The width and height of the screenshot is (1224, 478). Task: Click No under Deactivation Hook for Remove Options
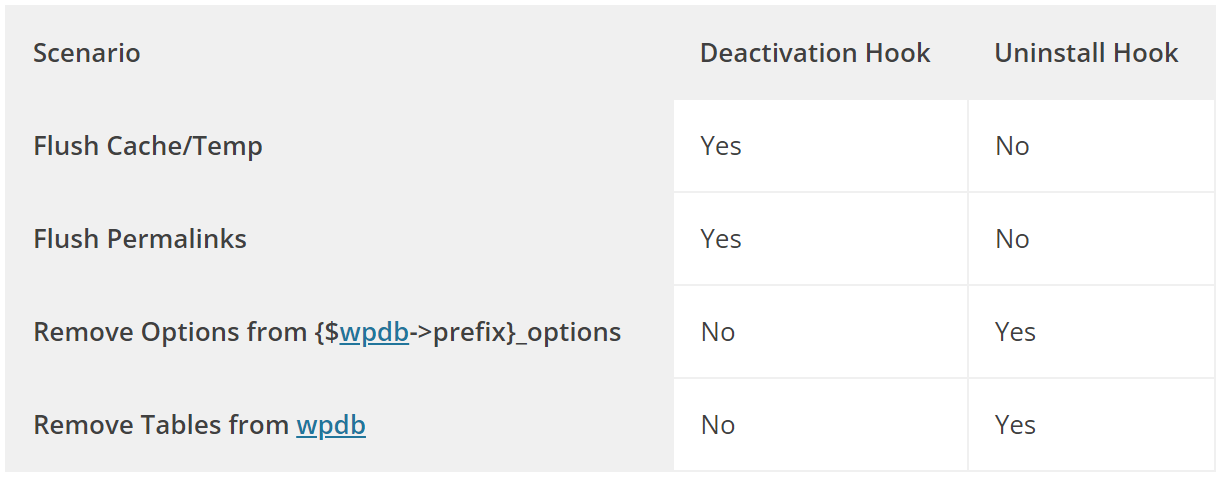click(718, 332)
